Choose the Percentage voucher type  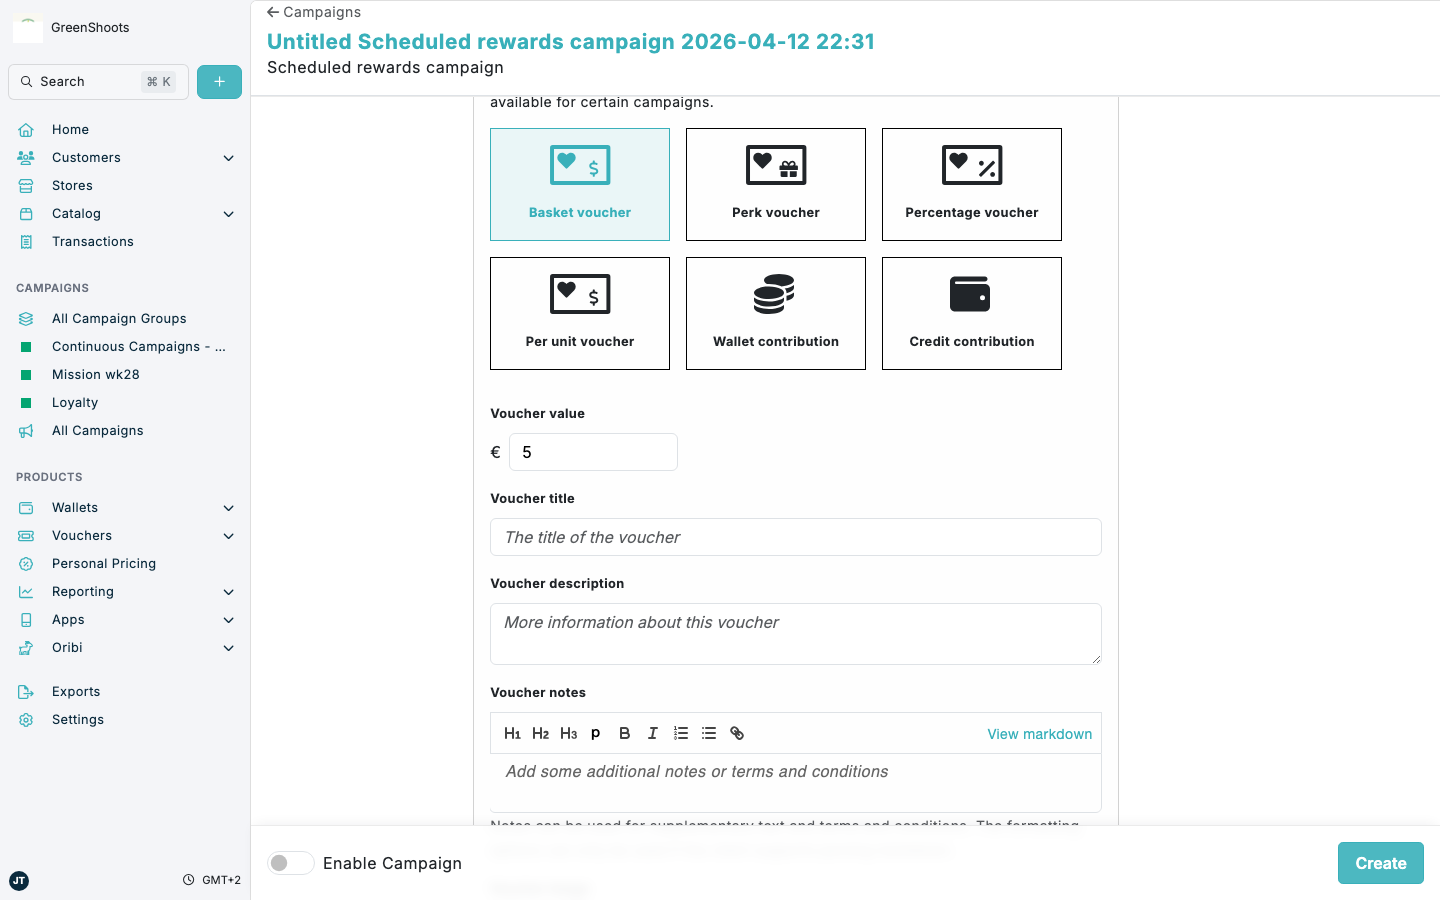pos(972,184)
